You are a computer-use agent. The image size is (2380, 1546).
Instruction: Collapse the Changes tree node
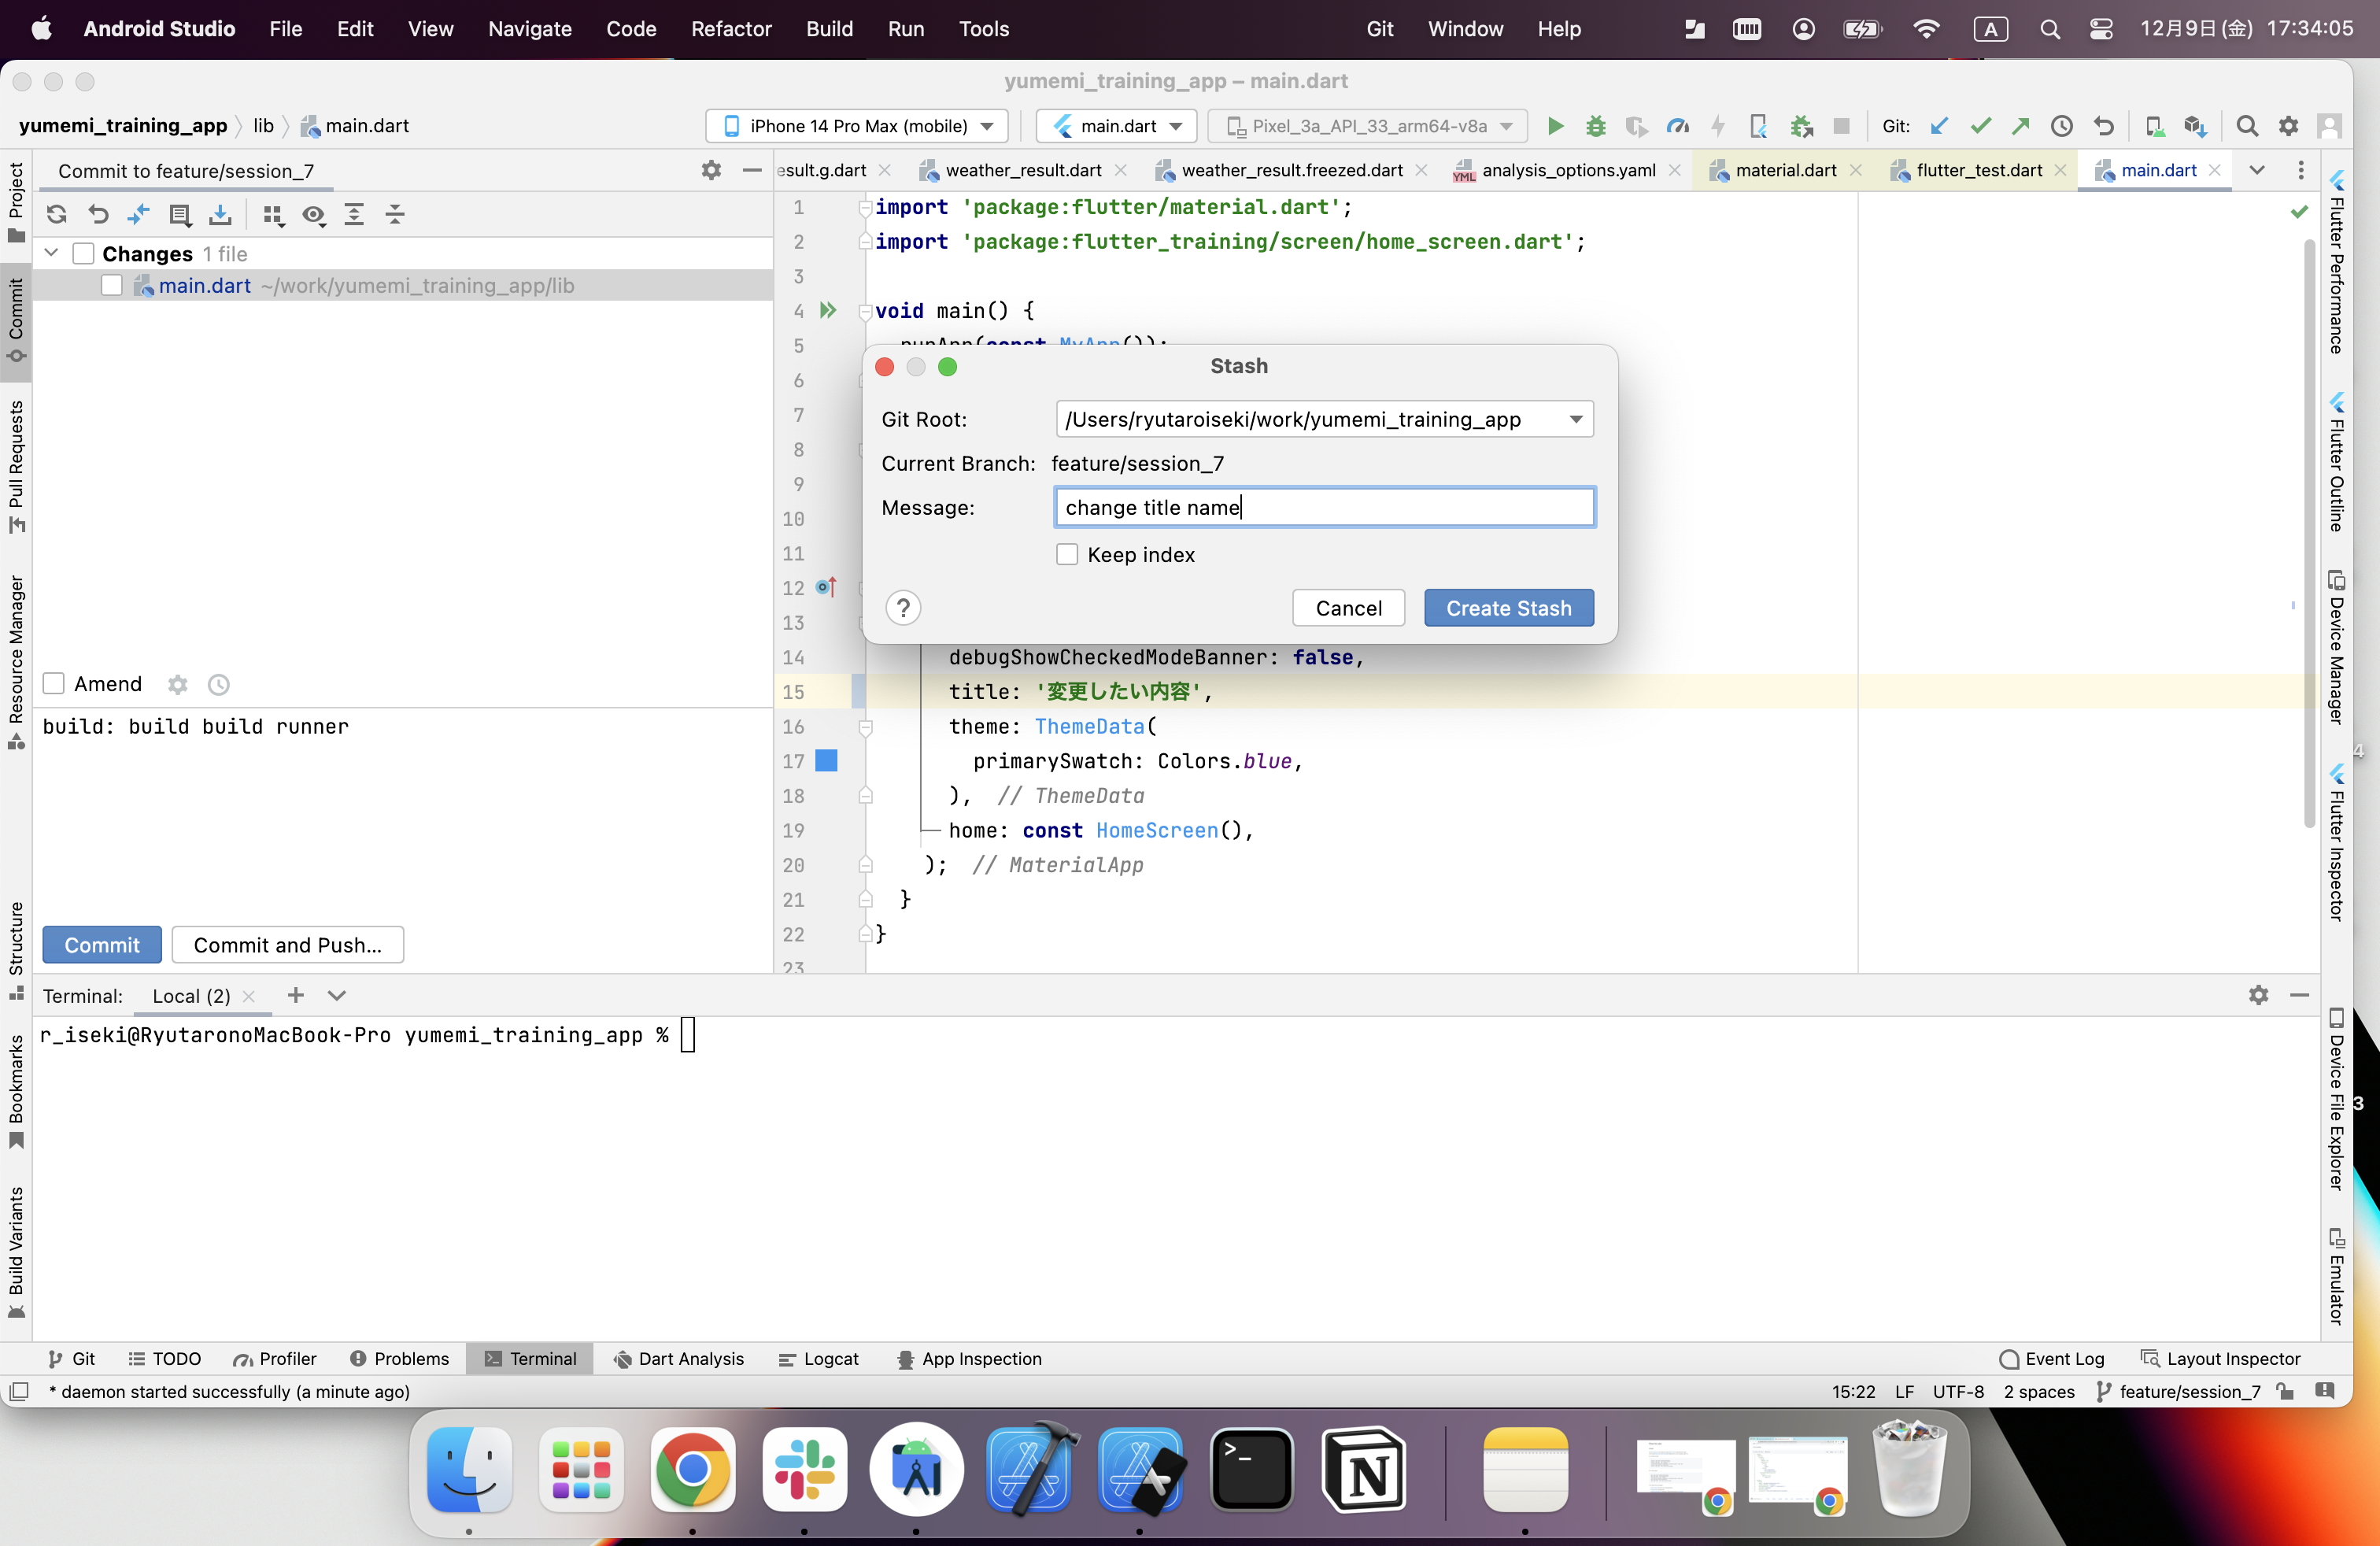[x=51, y=254]
